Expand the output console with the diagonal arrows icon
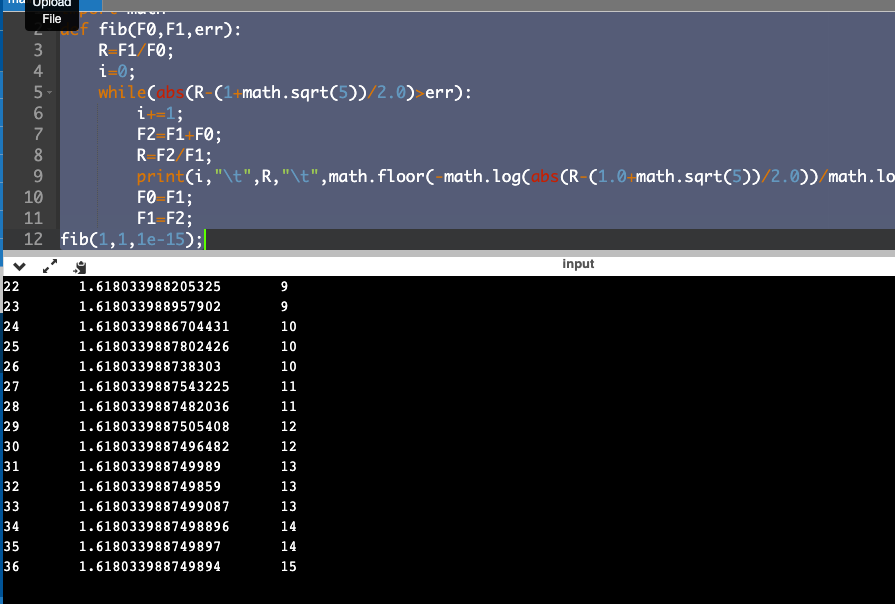 [50, 267]
